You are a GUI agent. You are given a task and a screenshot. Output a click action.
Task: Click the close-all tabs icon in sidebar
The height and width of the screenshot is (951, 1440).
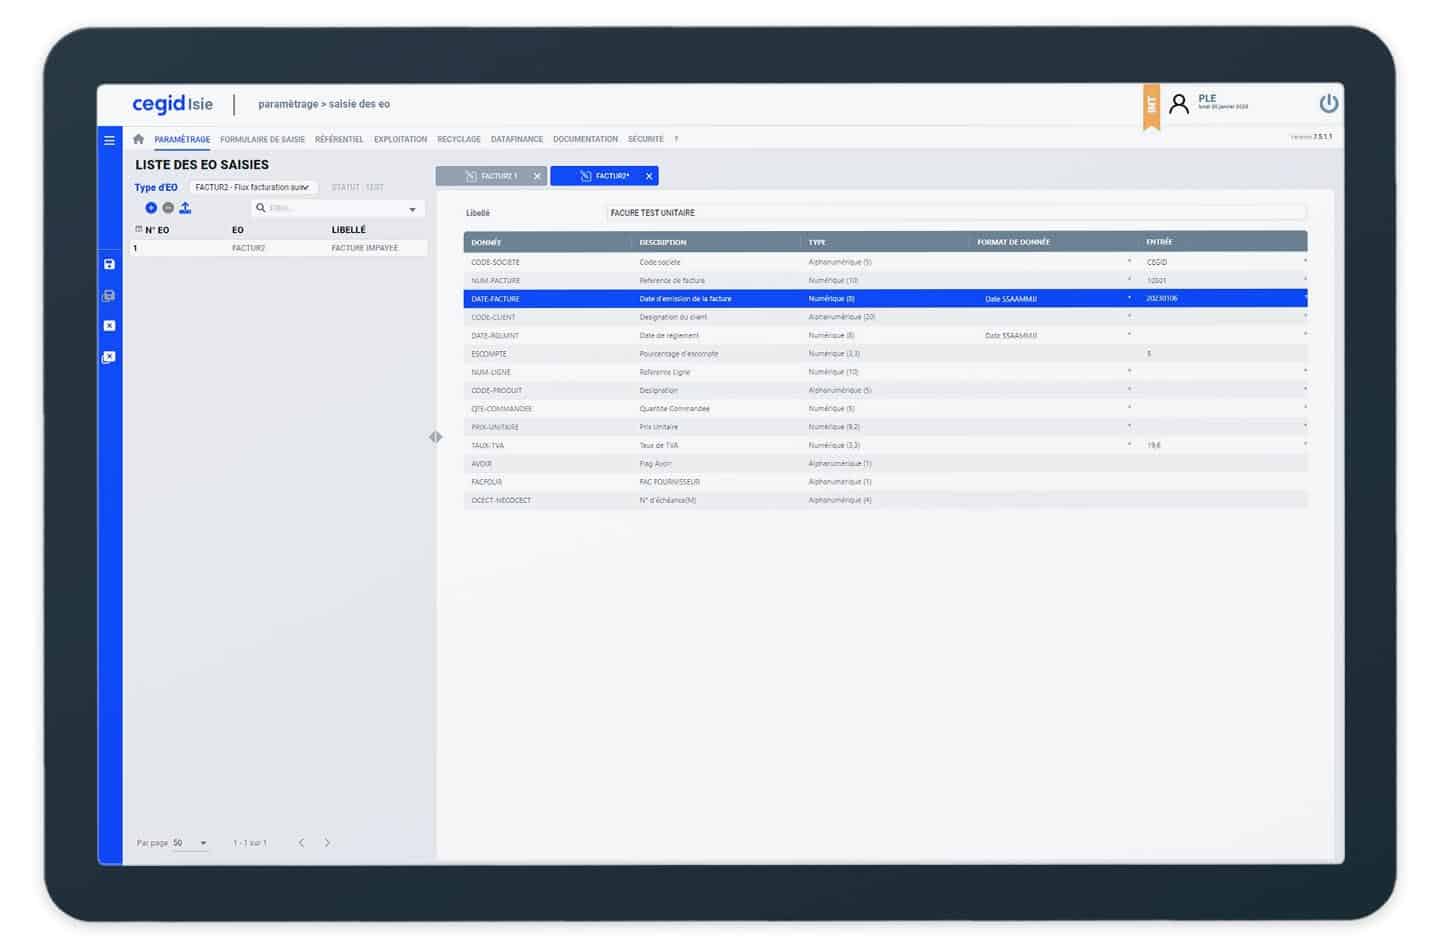[109, 357]
